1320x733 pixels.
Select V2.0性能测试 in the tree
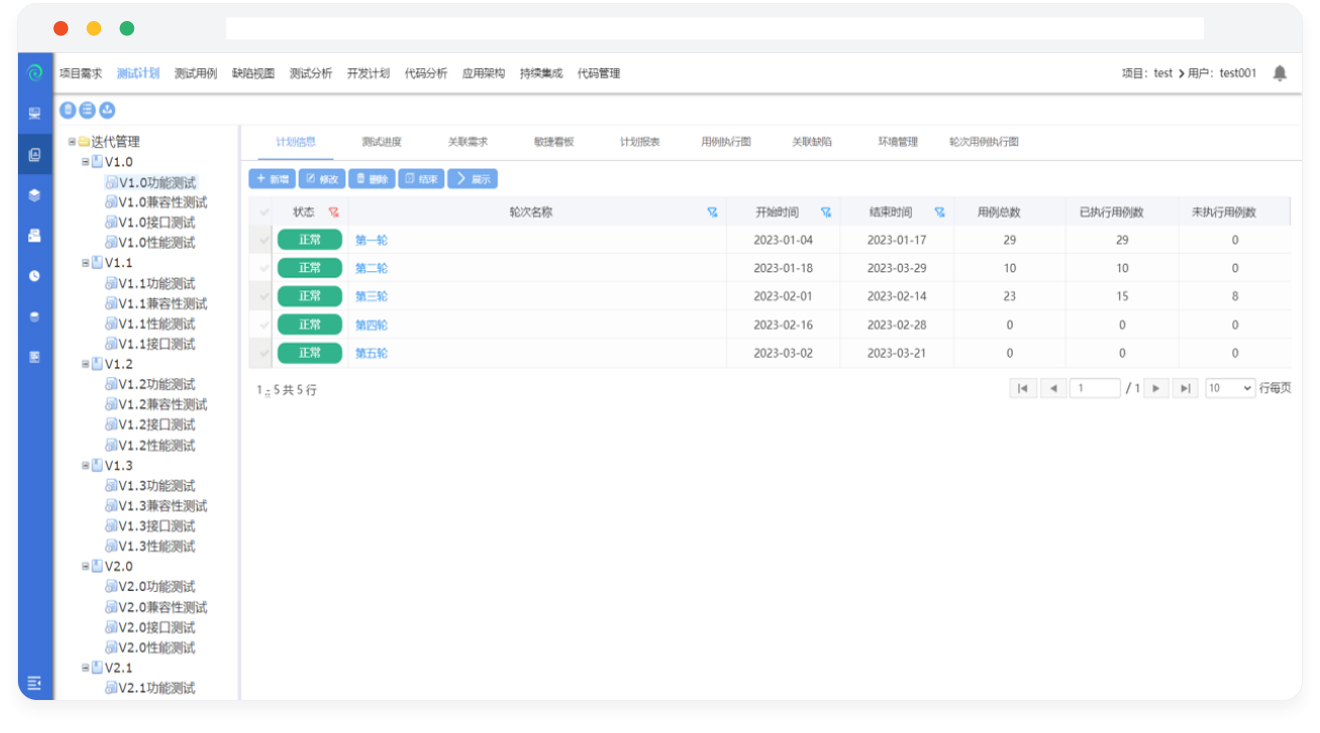tap(157, 647)
